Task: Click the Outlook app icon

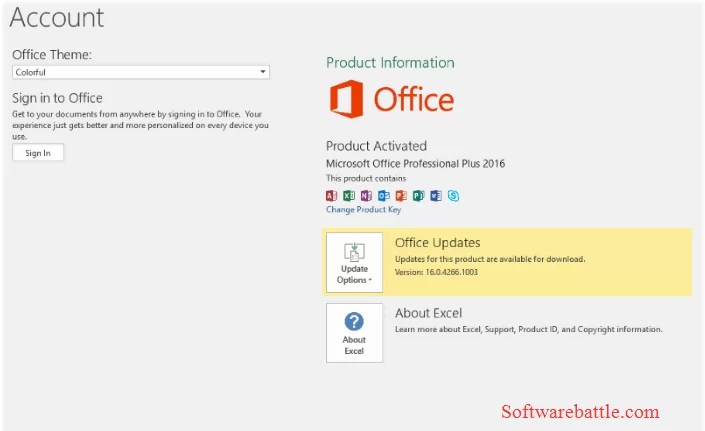Action: click(x=384, y=196)
